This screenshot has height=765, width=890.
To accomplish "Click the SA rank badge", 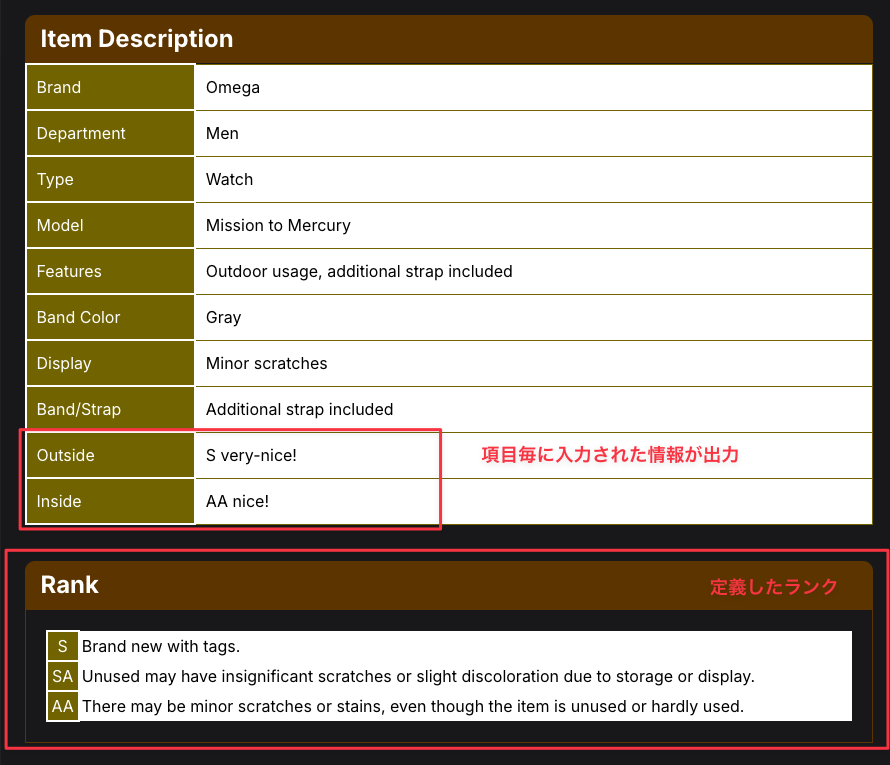I will tap(63, 677).
